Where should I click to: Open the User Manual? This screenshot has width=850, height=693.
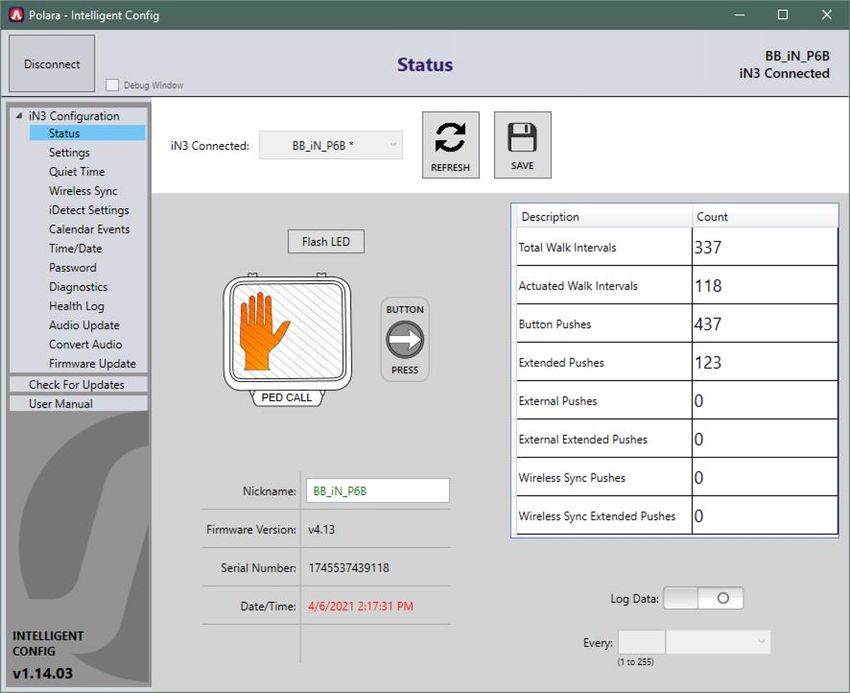(78, 403)
